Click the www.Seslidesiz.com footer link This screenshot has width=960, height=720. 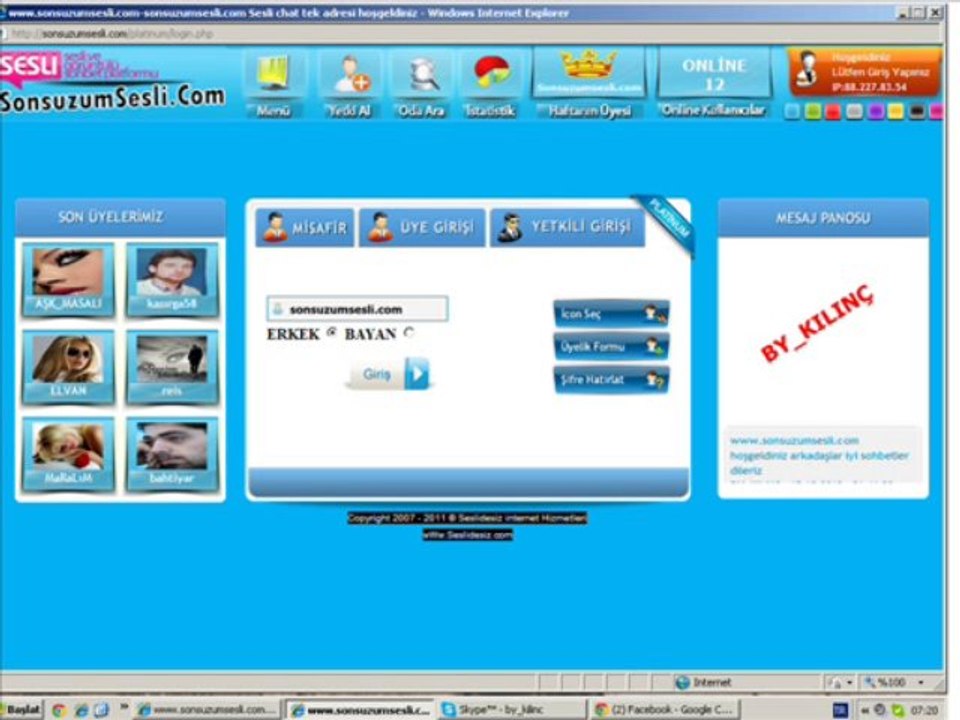tap(468, 534)
